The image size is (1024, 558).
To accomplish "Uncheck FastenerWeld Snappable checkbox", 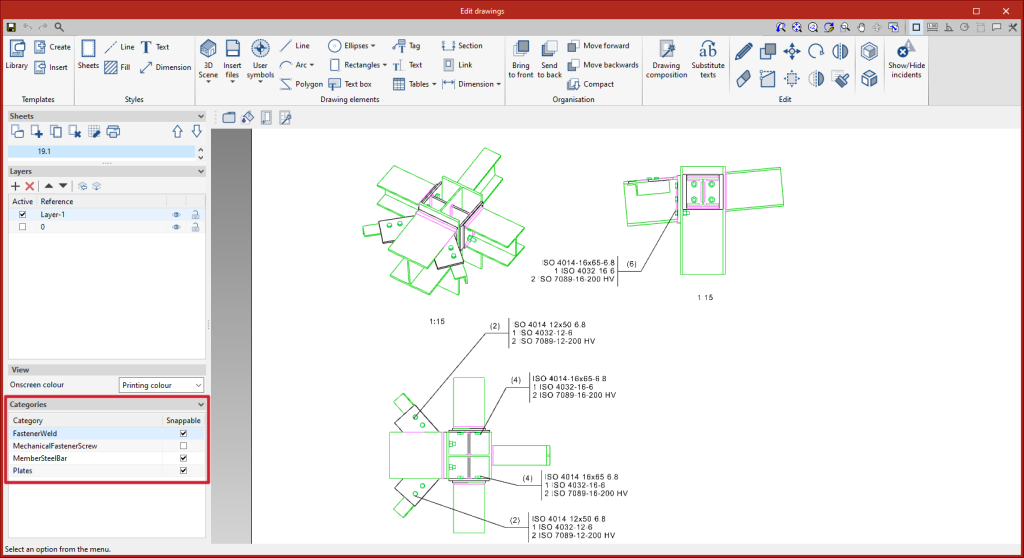I will pyautogui.click(x=184, y=433).
